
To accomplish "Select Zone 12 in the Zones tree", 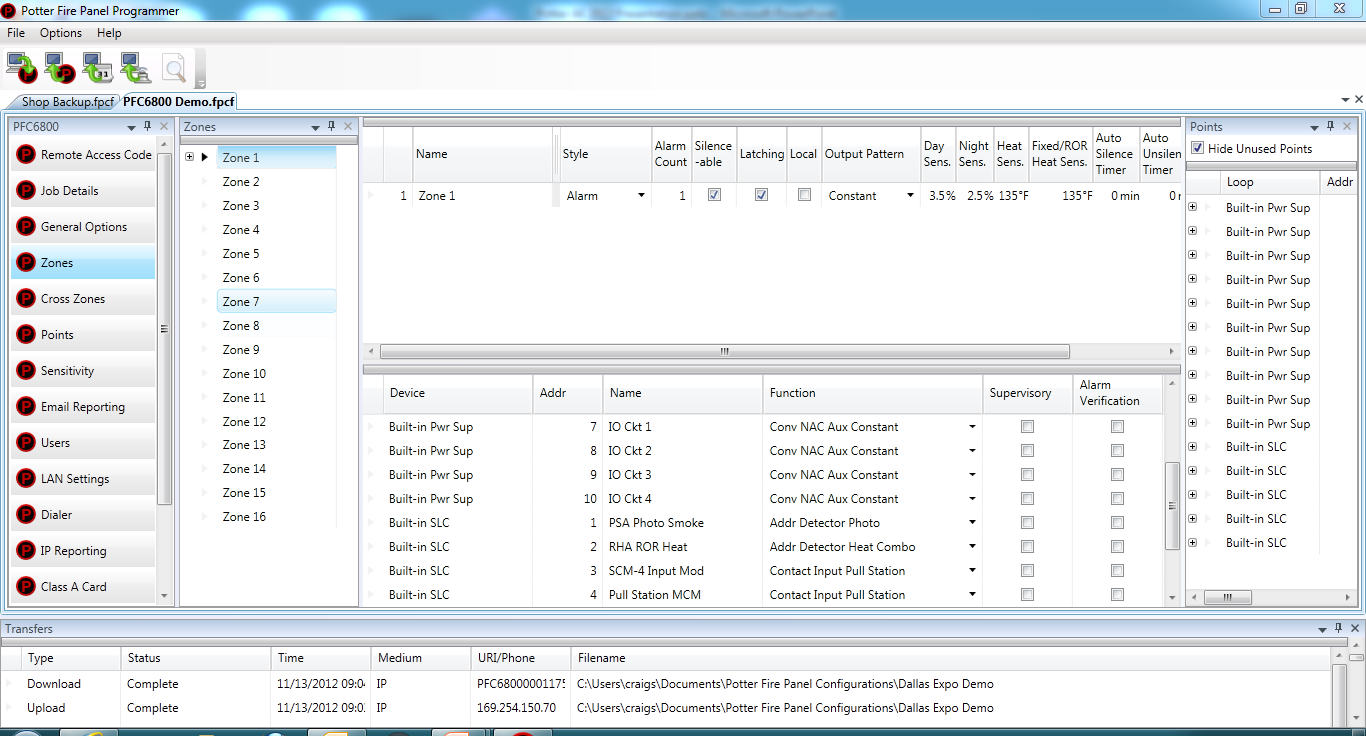I will [276, 422].
